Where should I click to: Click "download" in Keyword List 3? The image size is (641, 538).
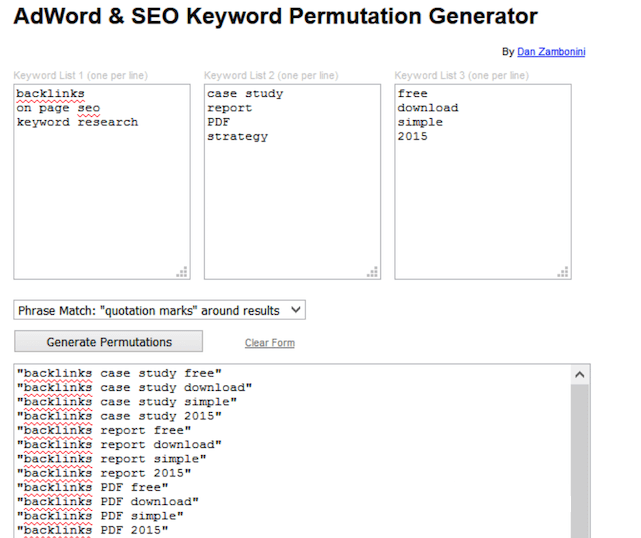[x=428, y=108]
